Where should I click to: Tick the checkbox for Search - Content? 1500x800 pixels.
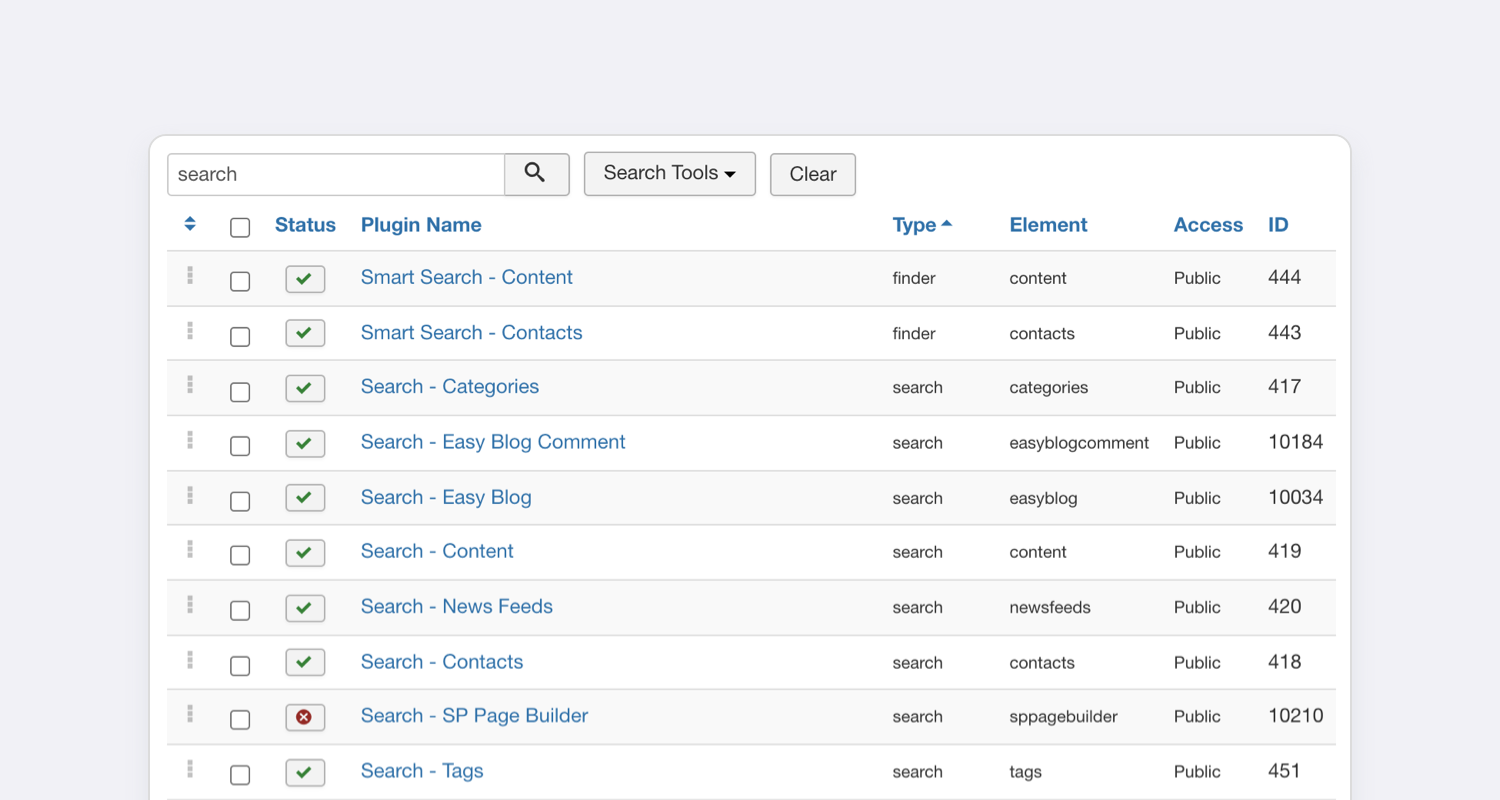[x=240, y=556]
